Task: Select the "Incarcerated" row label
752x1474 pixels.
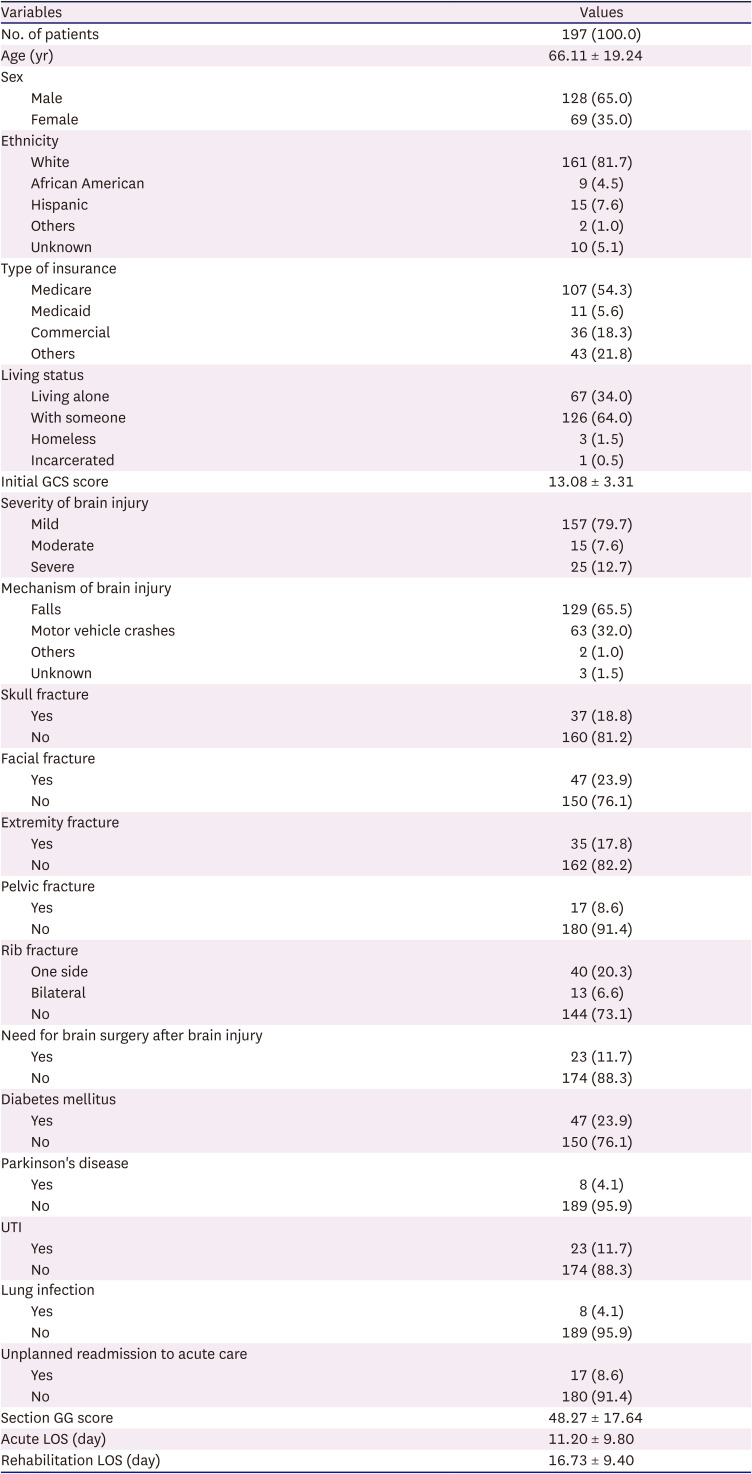Action: point(72,460)
